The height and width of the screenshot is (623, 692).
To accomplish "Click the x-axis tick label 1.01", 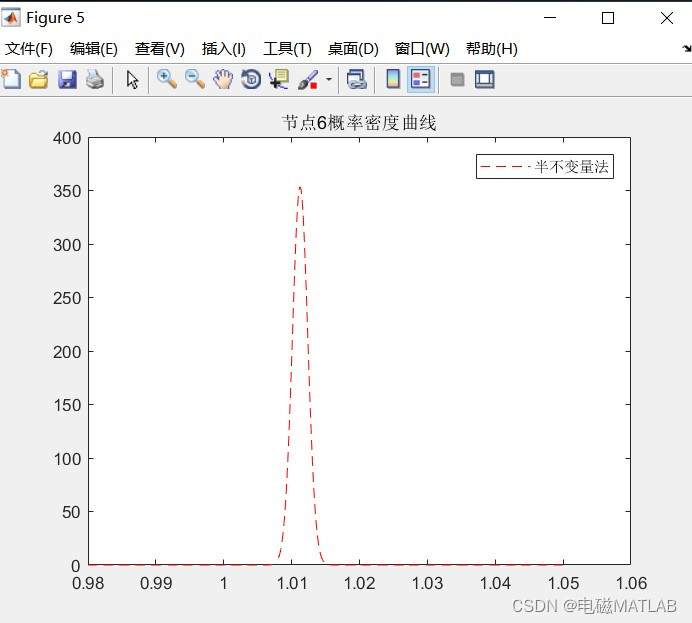I will coord(292,583).
